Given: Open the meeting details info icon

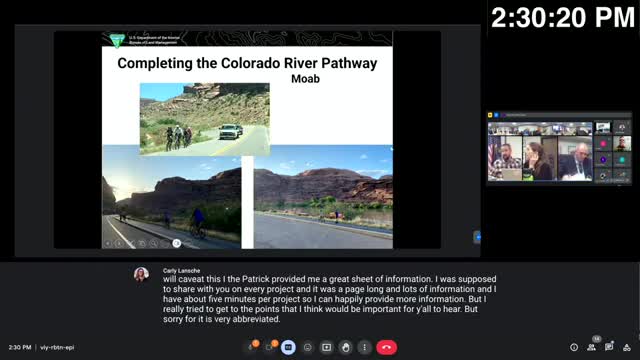Looking at the screenshot, I should coord(574,347).
